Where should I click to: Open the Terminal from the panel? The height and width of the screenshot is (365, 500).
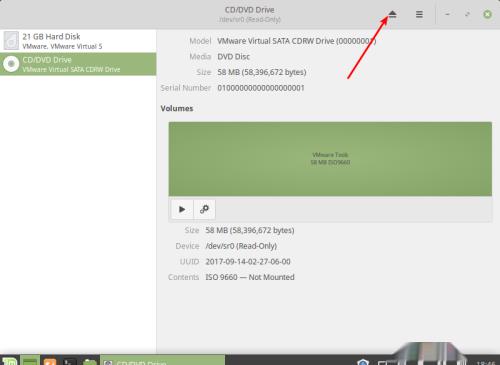(70, 361)
